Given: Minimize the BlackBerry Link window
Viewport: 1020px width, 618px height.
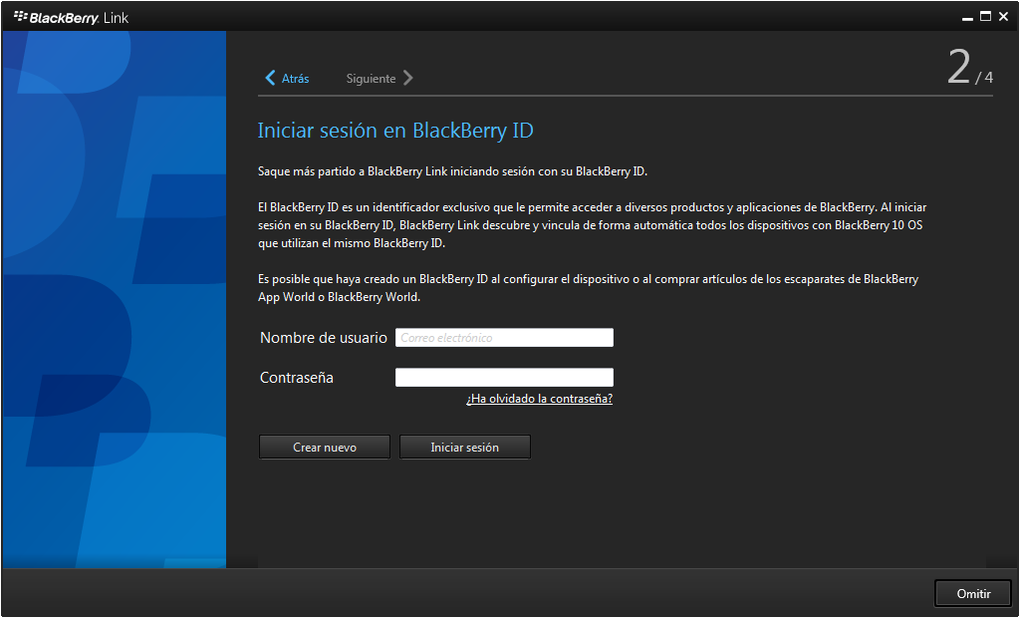Looking at the screenshot, I should pyautogui.click(x=968, y=18).
